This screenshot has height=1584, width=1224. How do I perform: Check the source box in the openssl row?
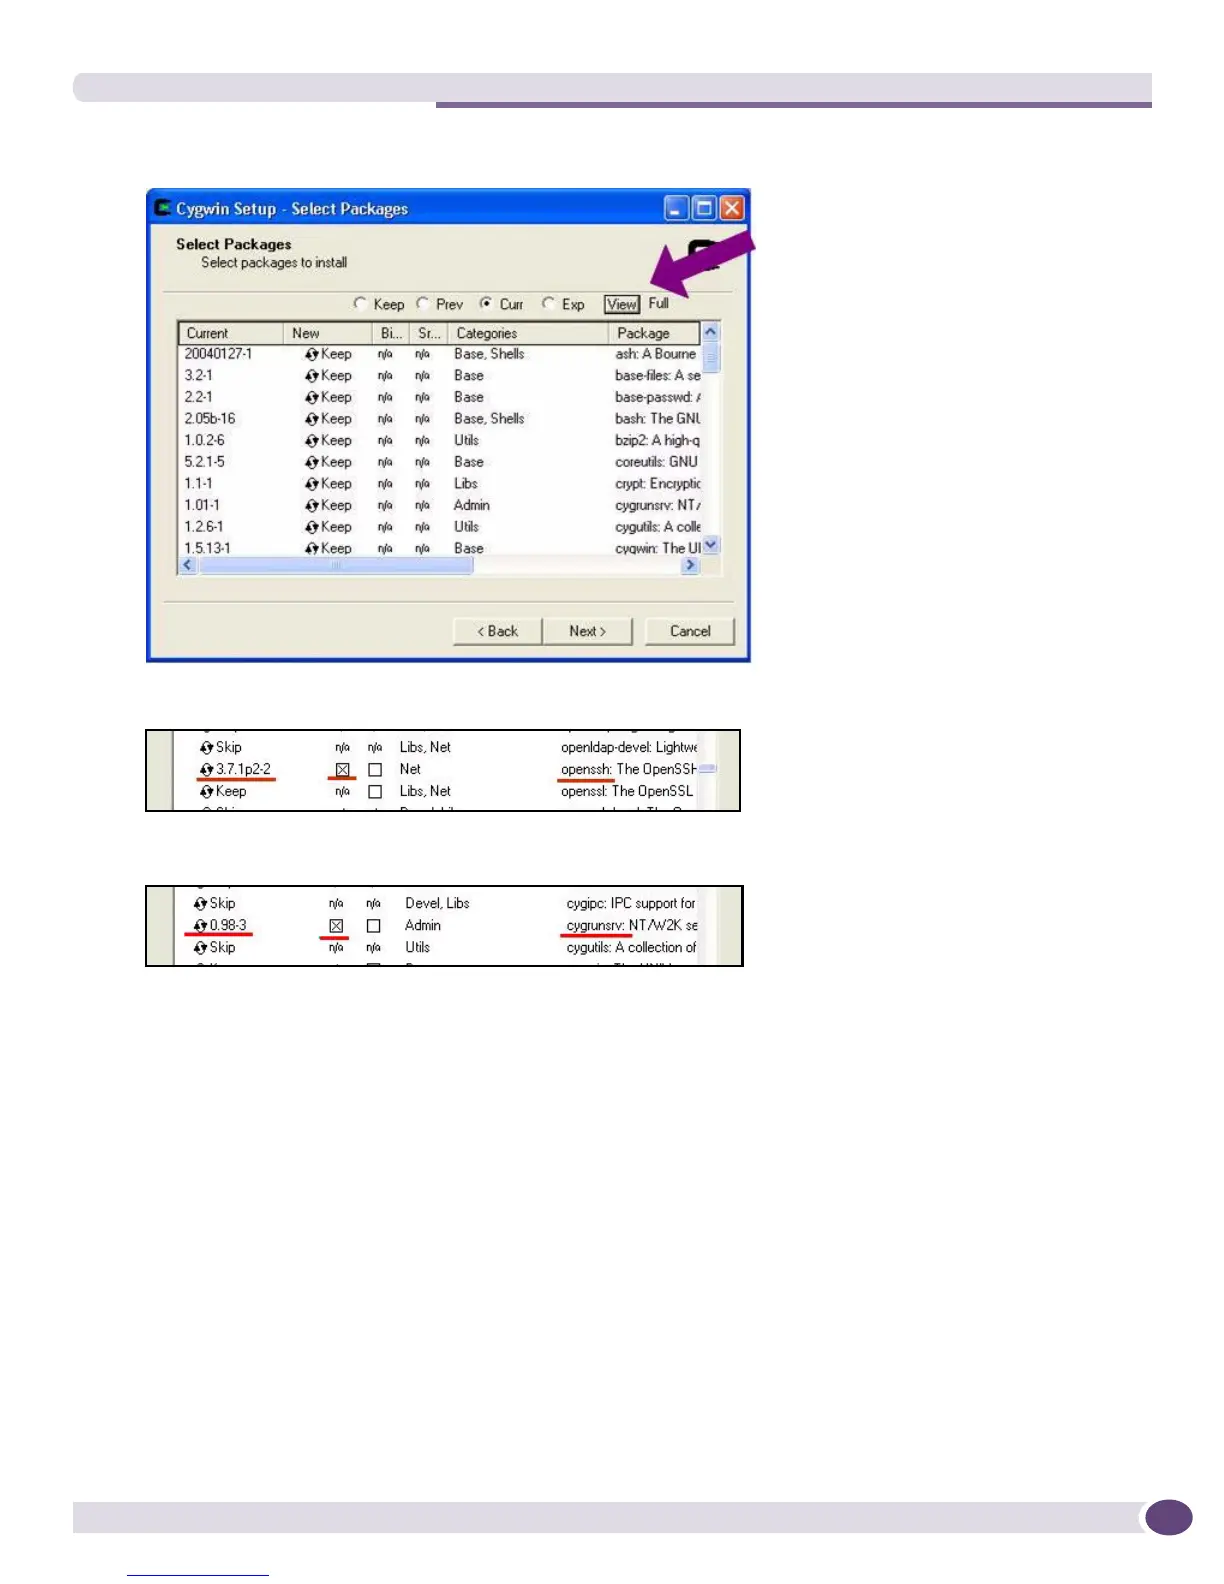click(375, 792)
